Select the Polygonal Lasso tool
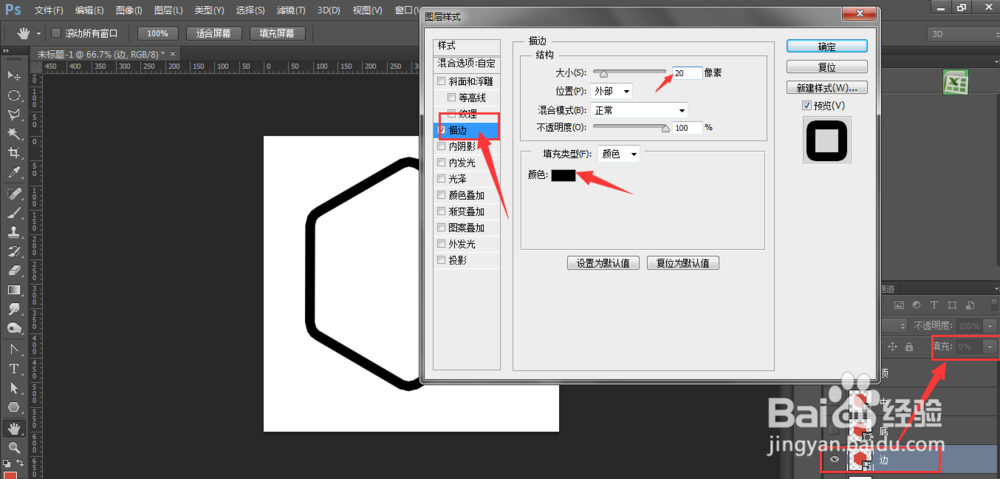 tap(13, 115)
